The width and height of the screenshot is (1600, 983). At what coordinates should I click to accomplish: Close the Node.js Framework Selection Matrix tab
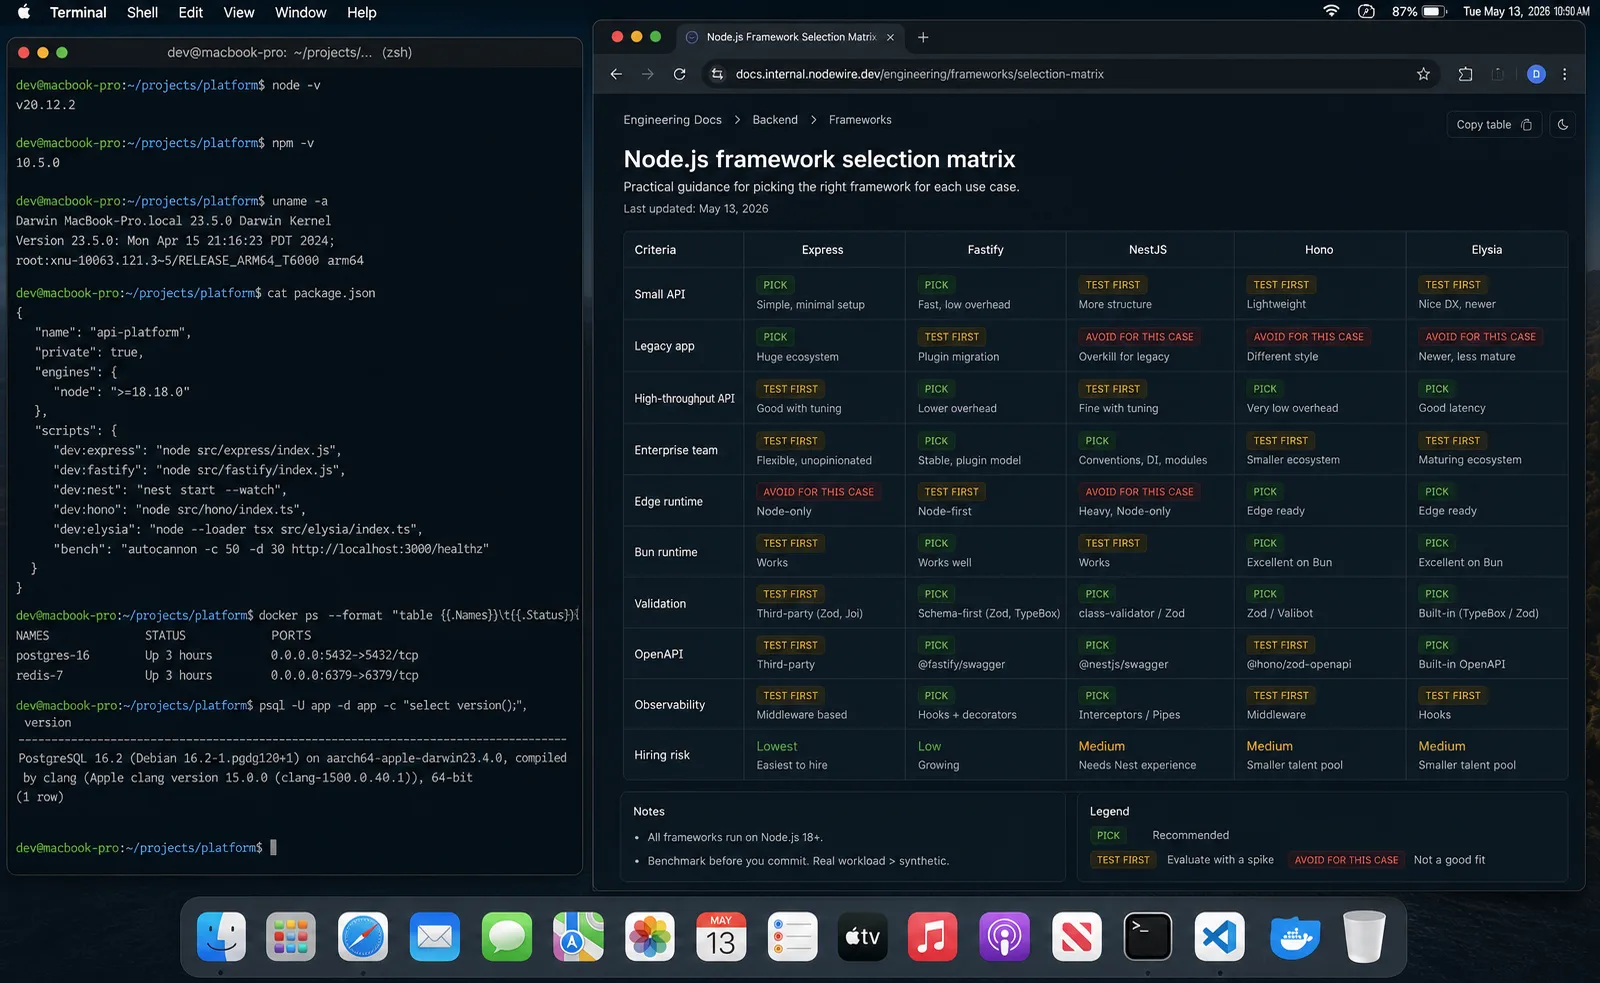pos(890,37)
